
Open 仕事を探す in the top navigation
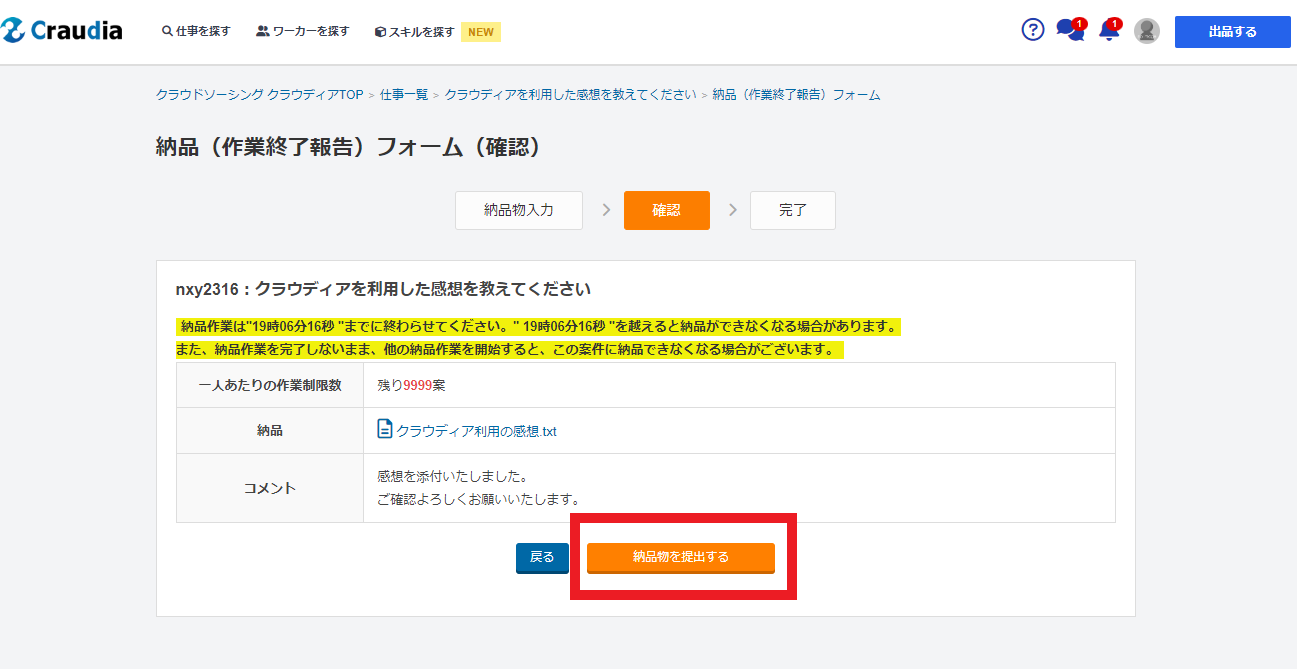pyautogui.click(x=196, y=31)
